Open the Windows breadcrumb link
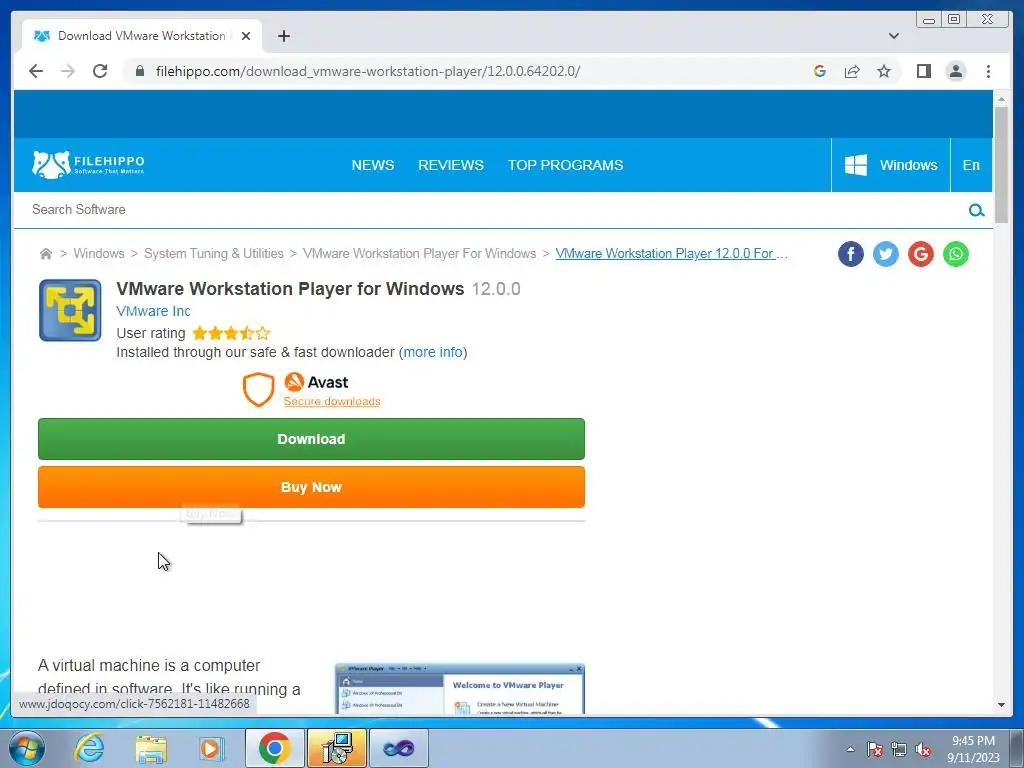1024x768 pixels. point(99,253)
